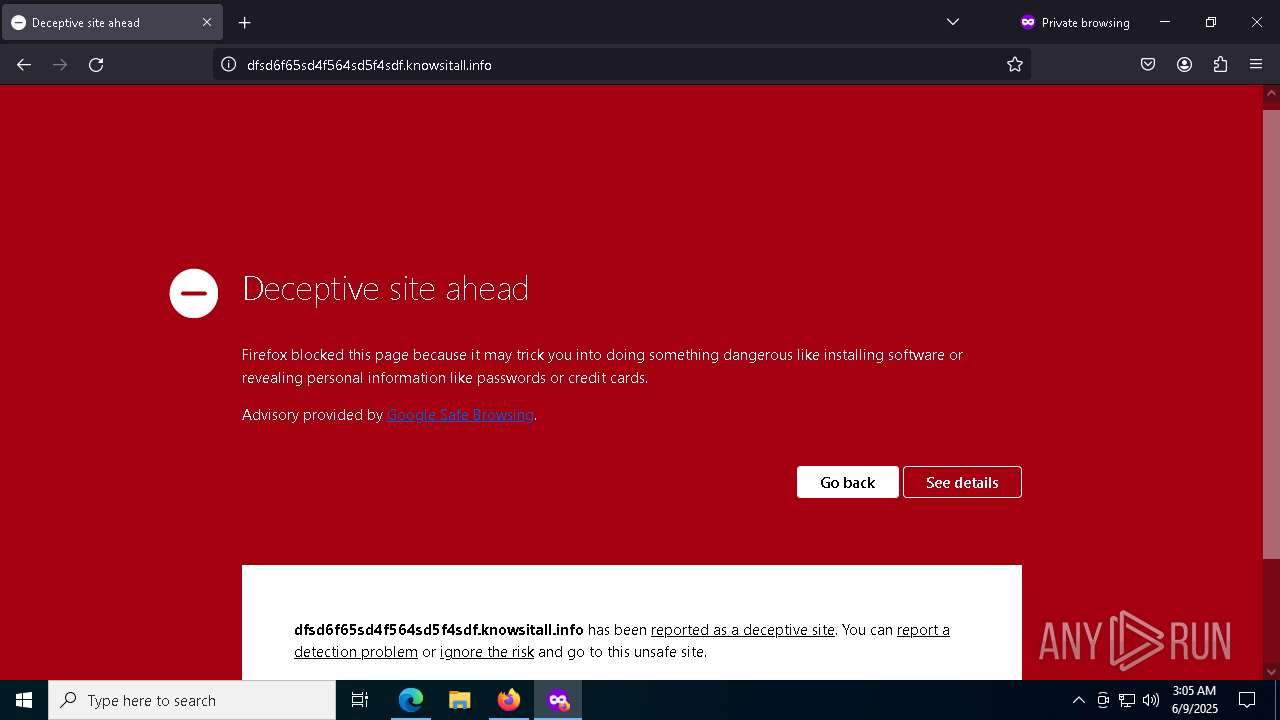Bookmark this page with the star icon
Screen dimensions: 1280x720
coord(1015,65)
